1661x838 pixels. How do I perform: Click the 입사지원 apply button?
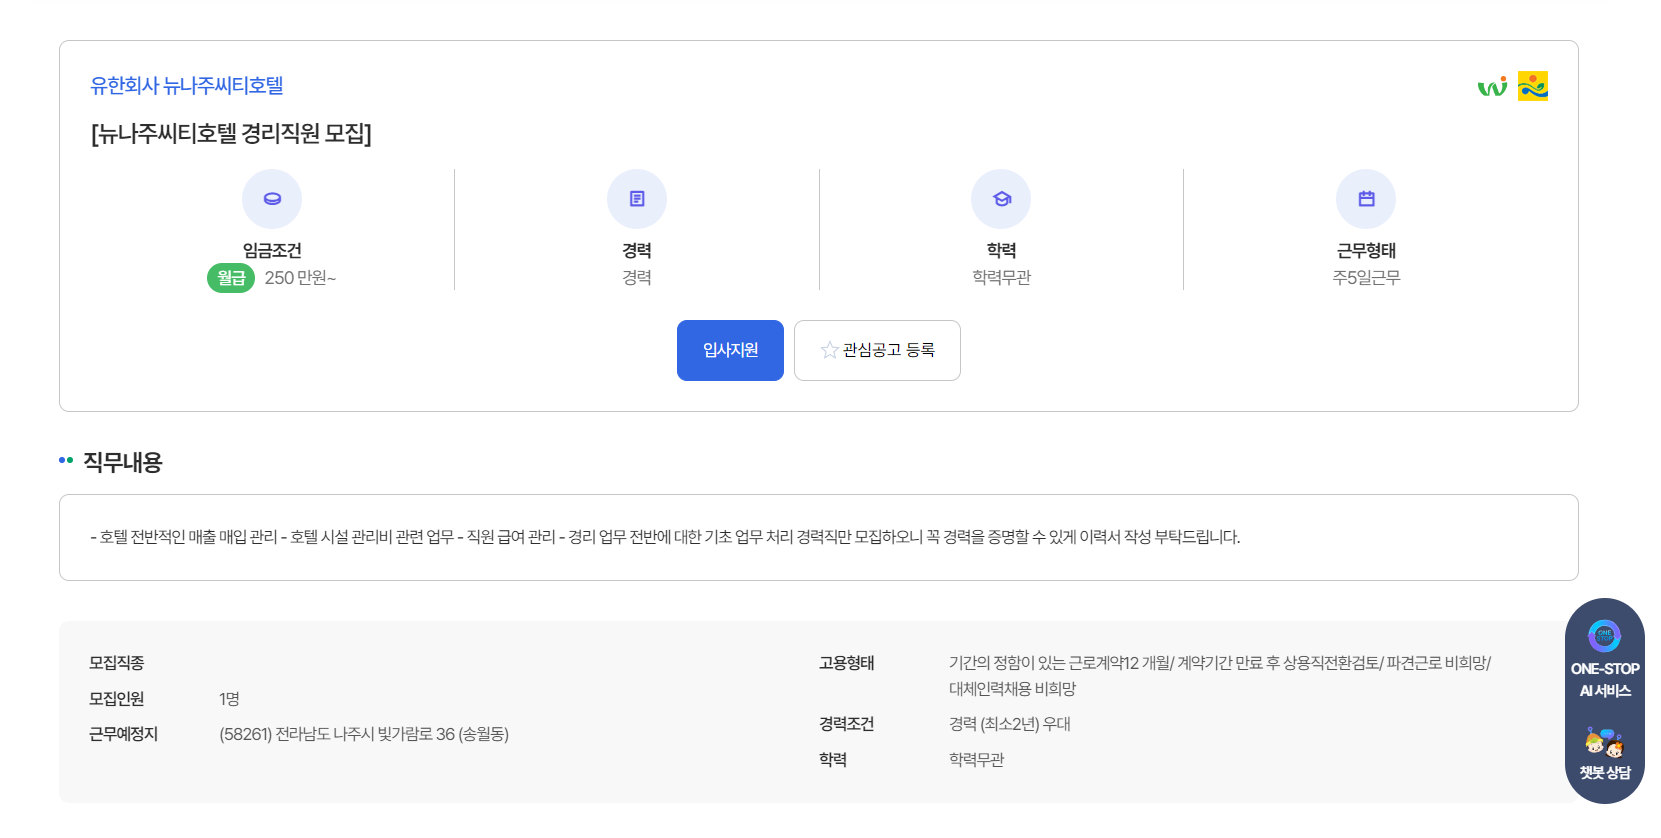coord(730,350)
